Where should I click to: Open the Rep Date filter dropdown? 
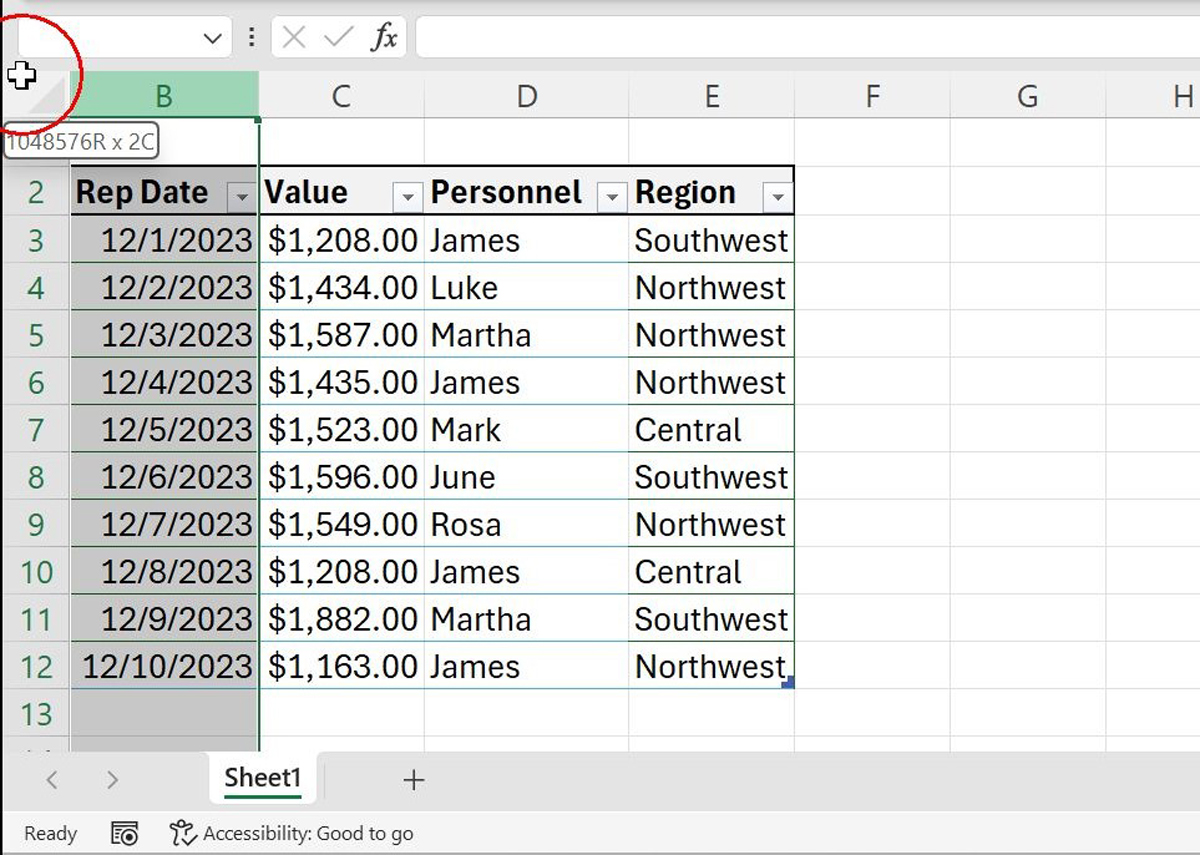(x=240, y=196)
